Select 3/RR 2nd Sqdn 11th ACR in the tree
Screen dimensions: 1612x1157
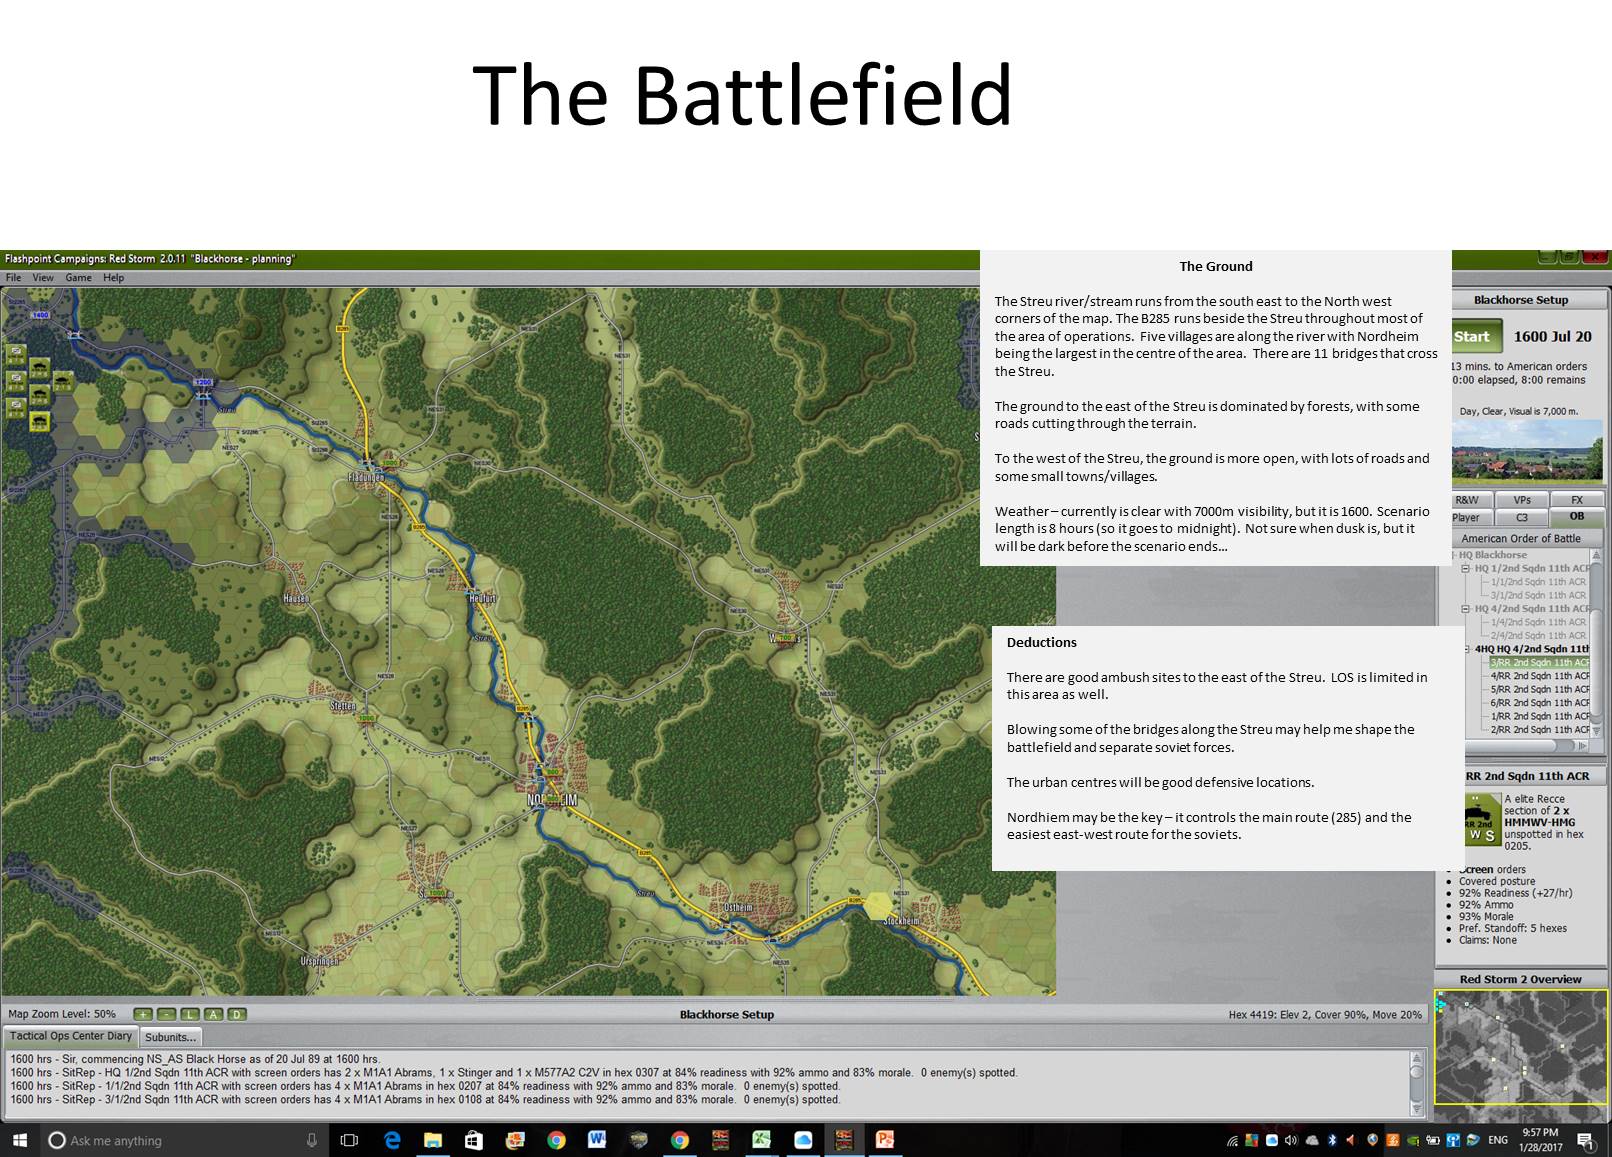1539,662
